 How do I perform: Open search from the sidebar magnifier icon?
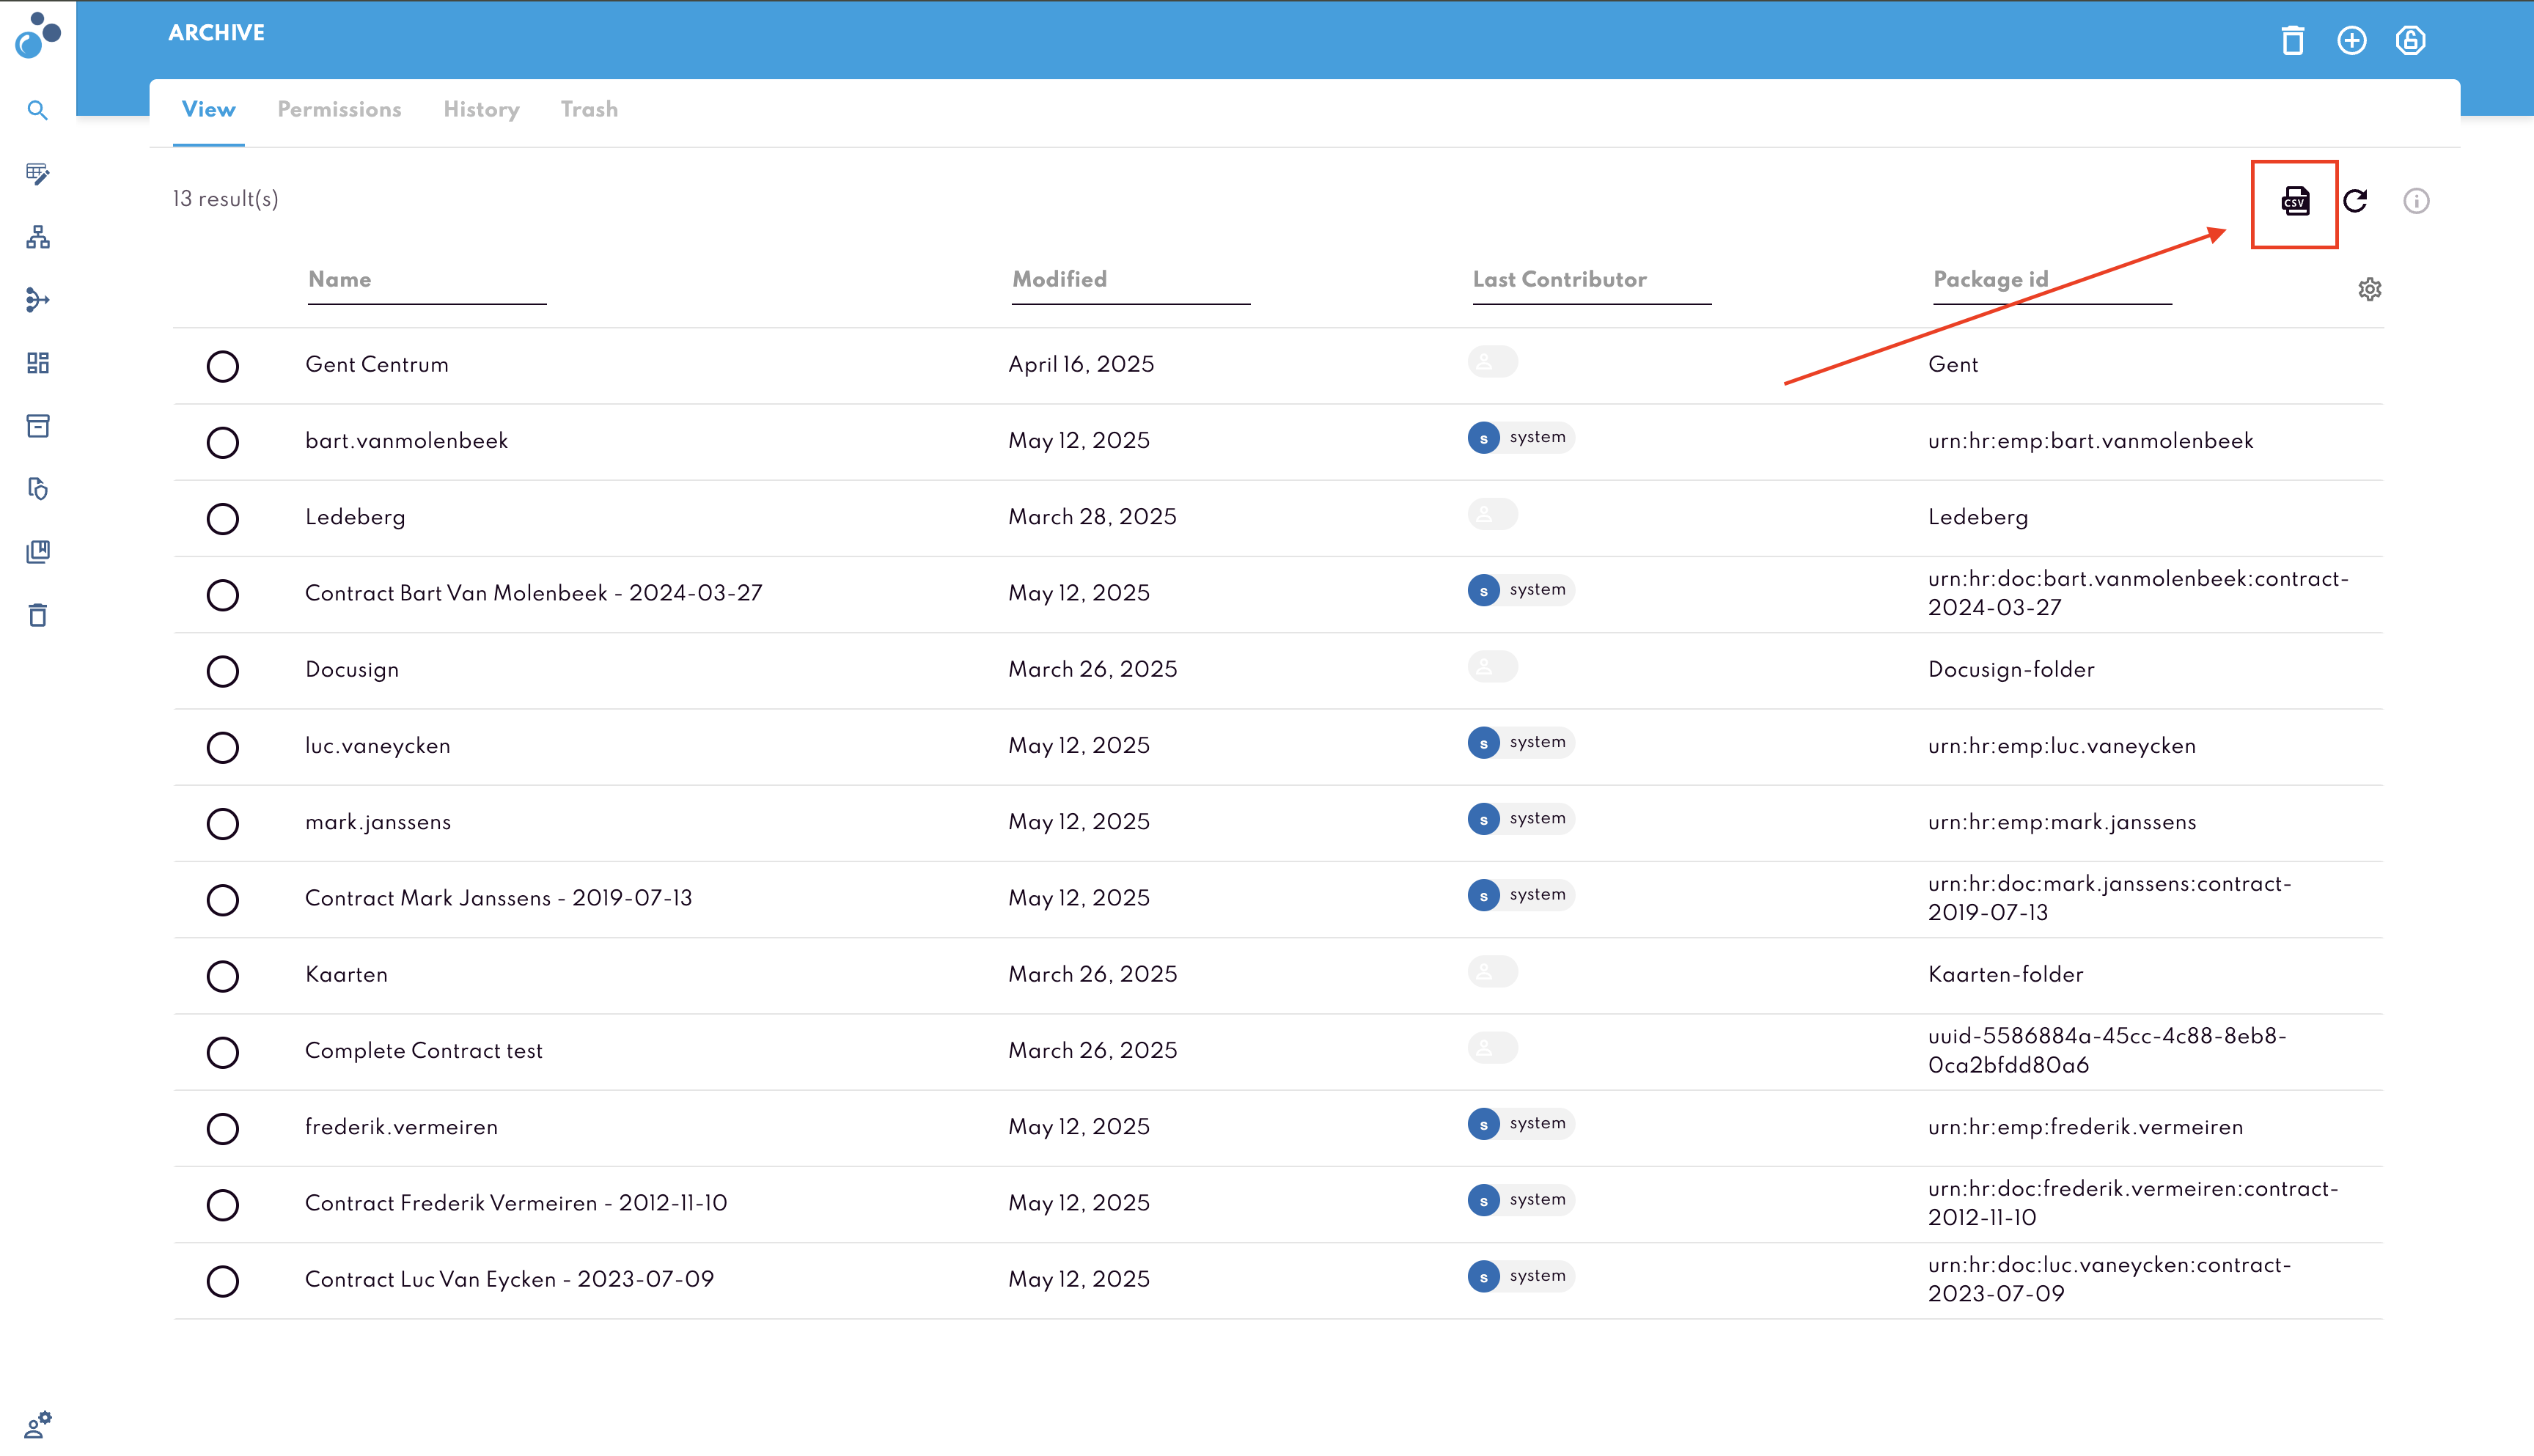pyautogui.click(x=37, y=110)
